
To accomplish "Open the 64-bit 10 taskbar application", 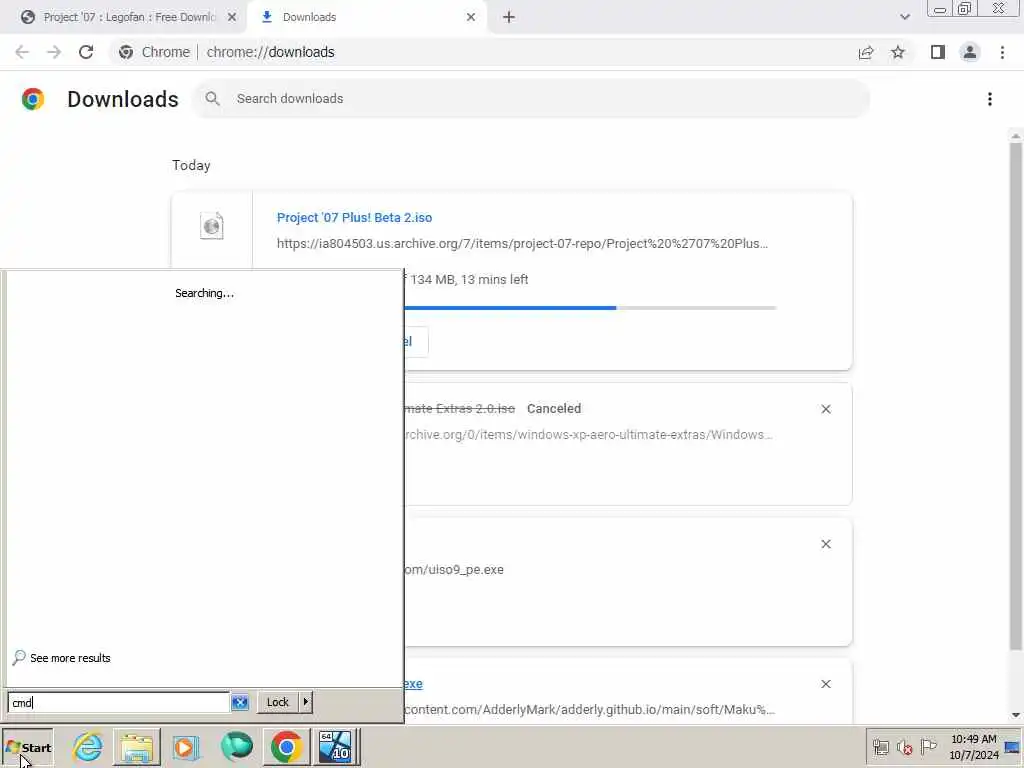I will tap(335, 746).
